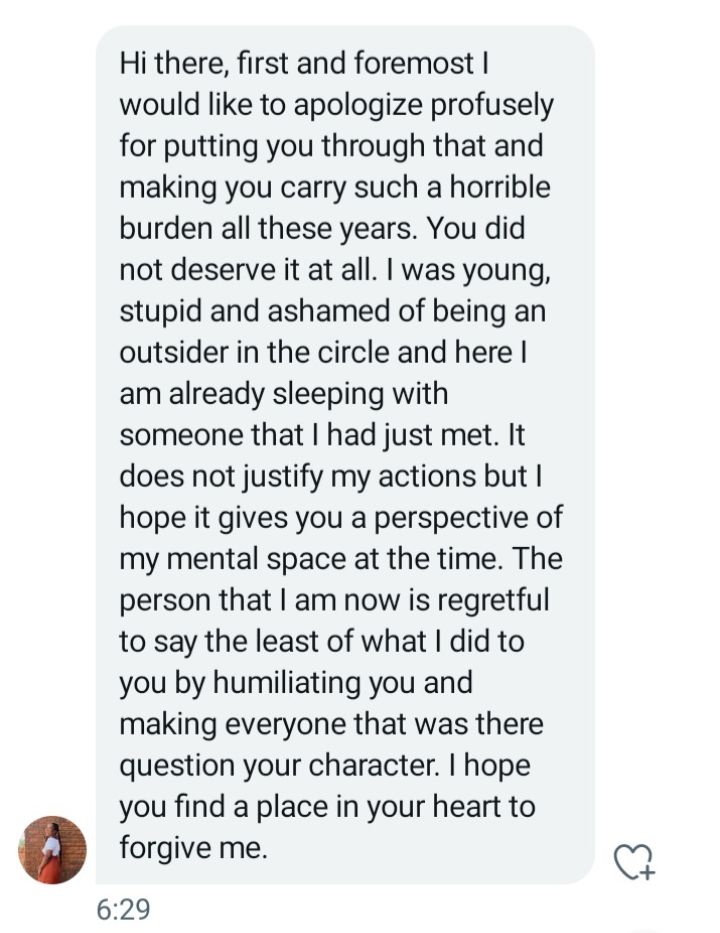720x933 pixels.
Task: Click the line "hope it gives you a perspective"
Action: click(340, 516)
